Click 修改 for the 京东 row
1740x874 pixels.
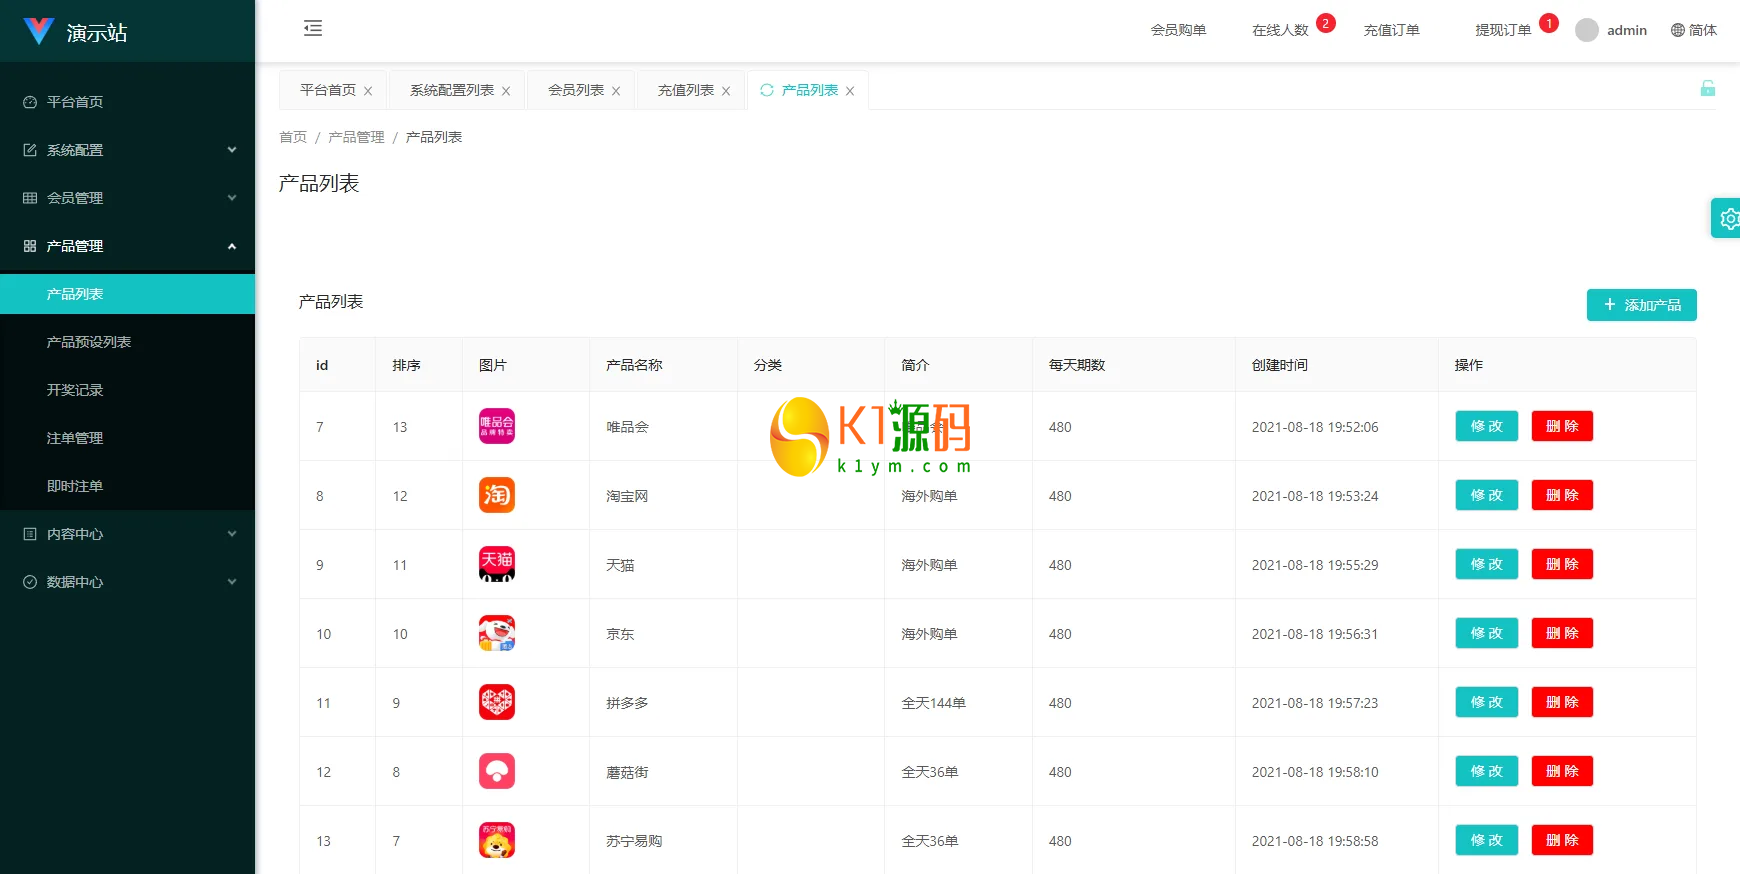point(1486,633)
